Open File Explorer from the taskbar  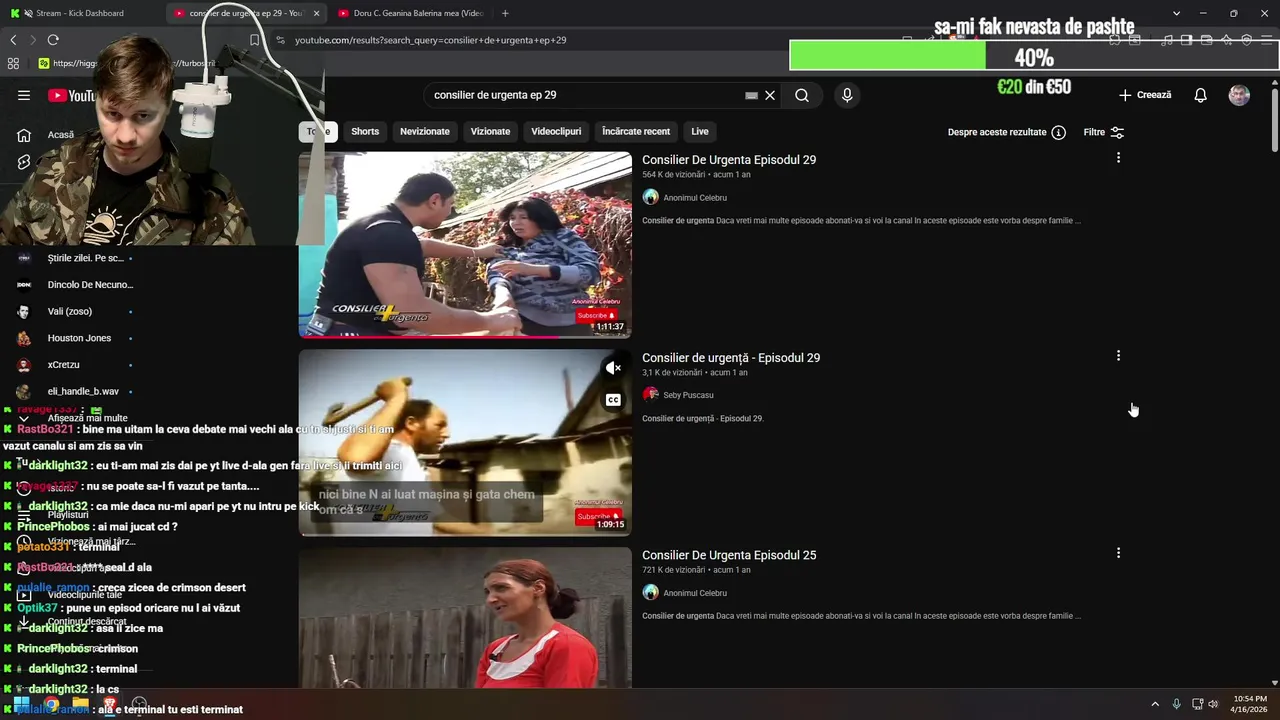80,704
